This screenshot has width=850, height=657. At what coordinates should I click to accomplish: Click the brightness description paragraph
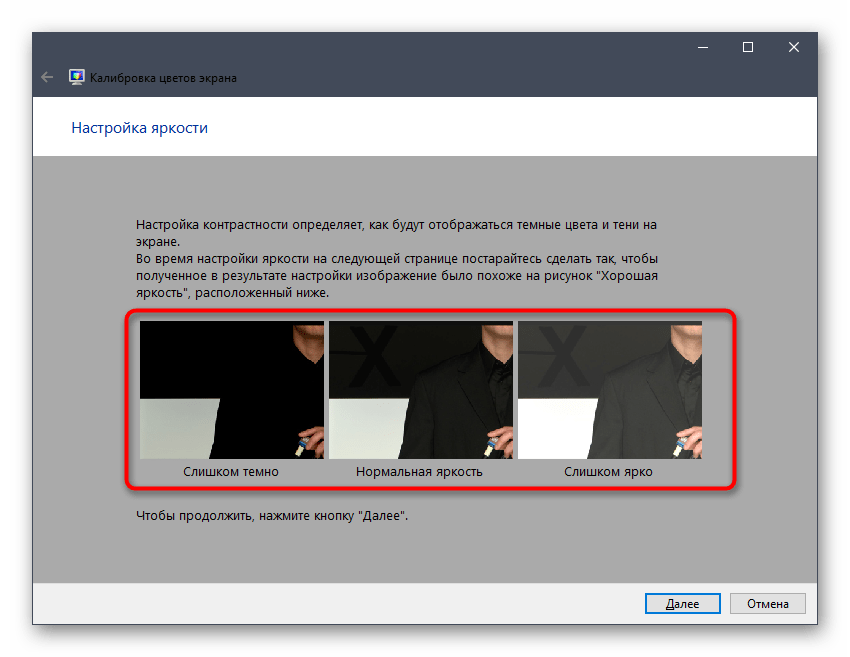(x=396, y=260)
